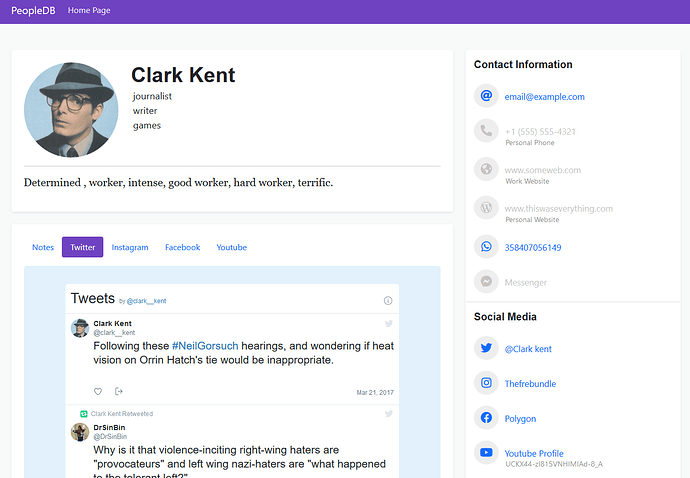Image resolution: width=690 pixels, height=478 pixels.
Task: Click the Messenger label
Action: click(x=525, y=283)
